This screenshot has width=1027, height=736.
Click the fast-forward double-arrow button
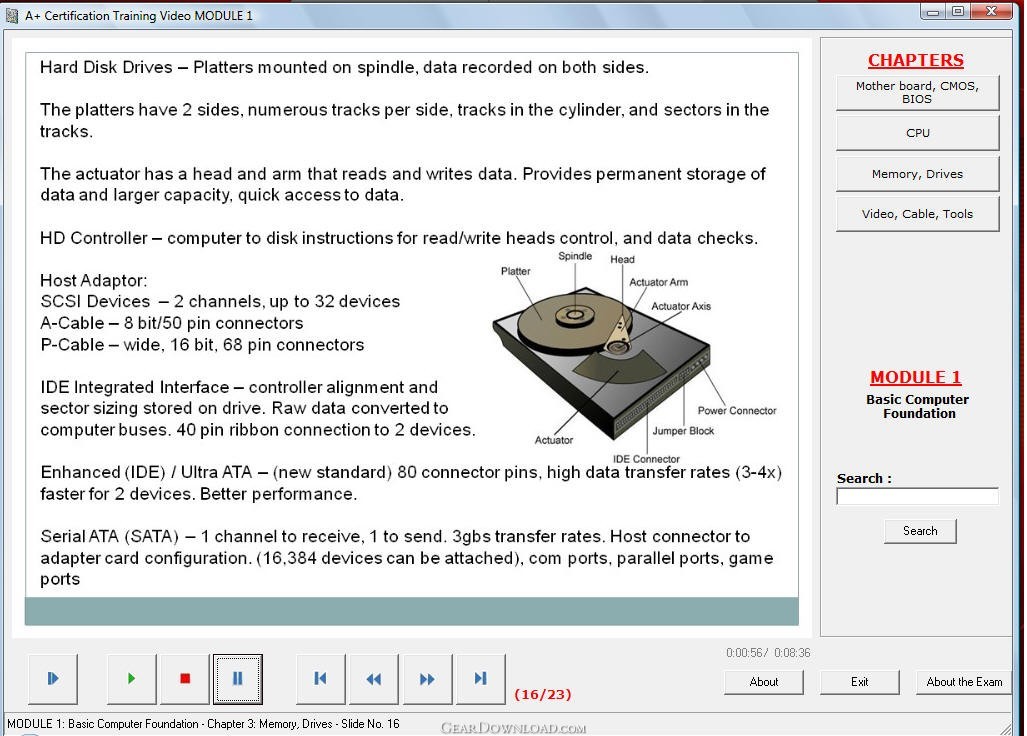pos(427,679)
